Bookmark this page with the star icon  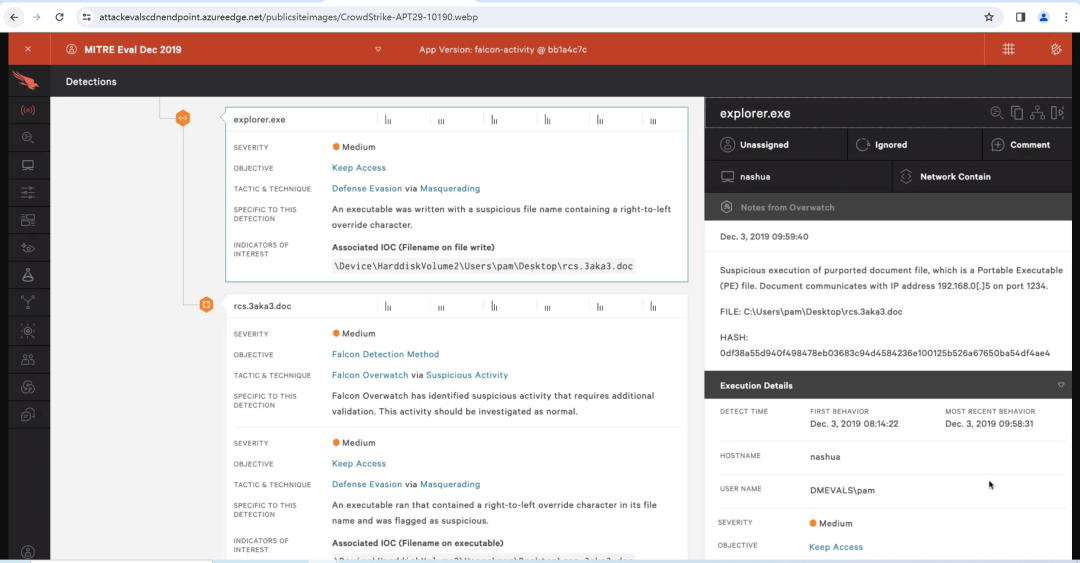pyautogui.click(x=989, y=17)
